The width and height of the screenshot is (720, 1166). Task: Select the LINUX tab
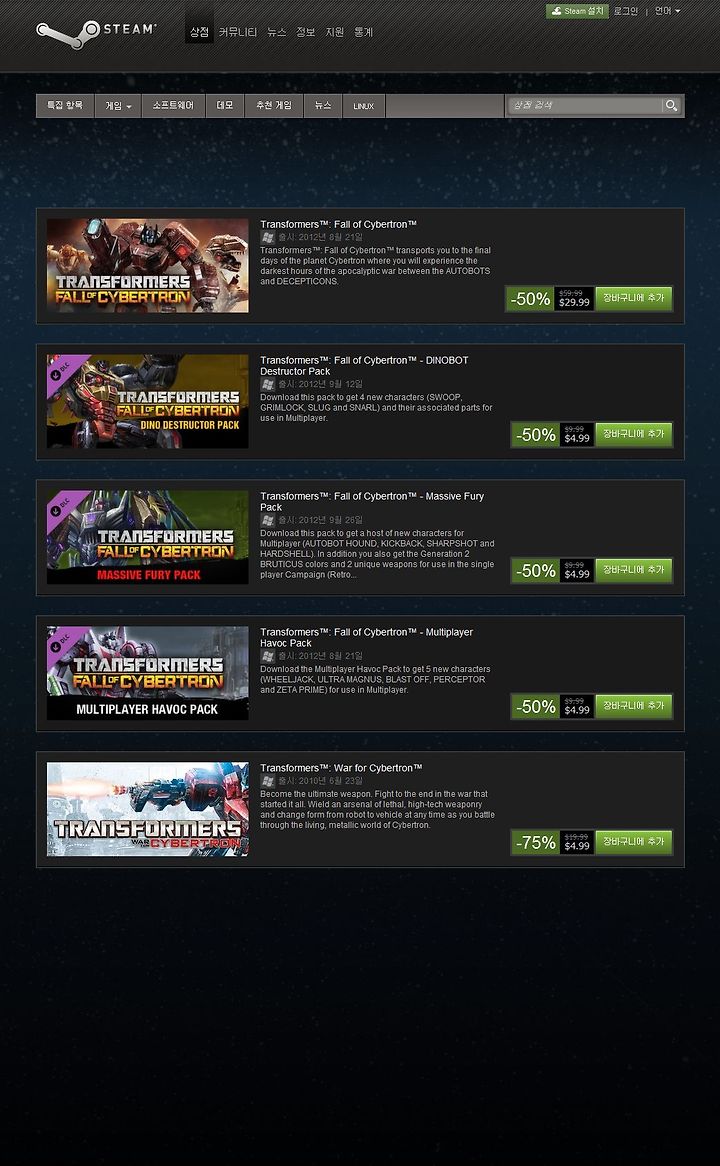(364, 106)
